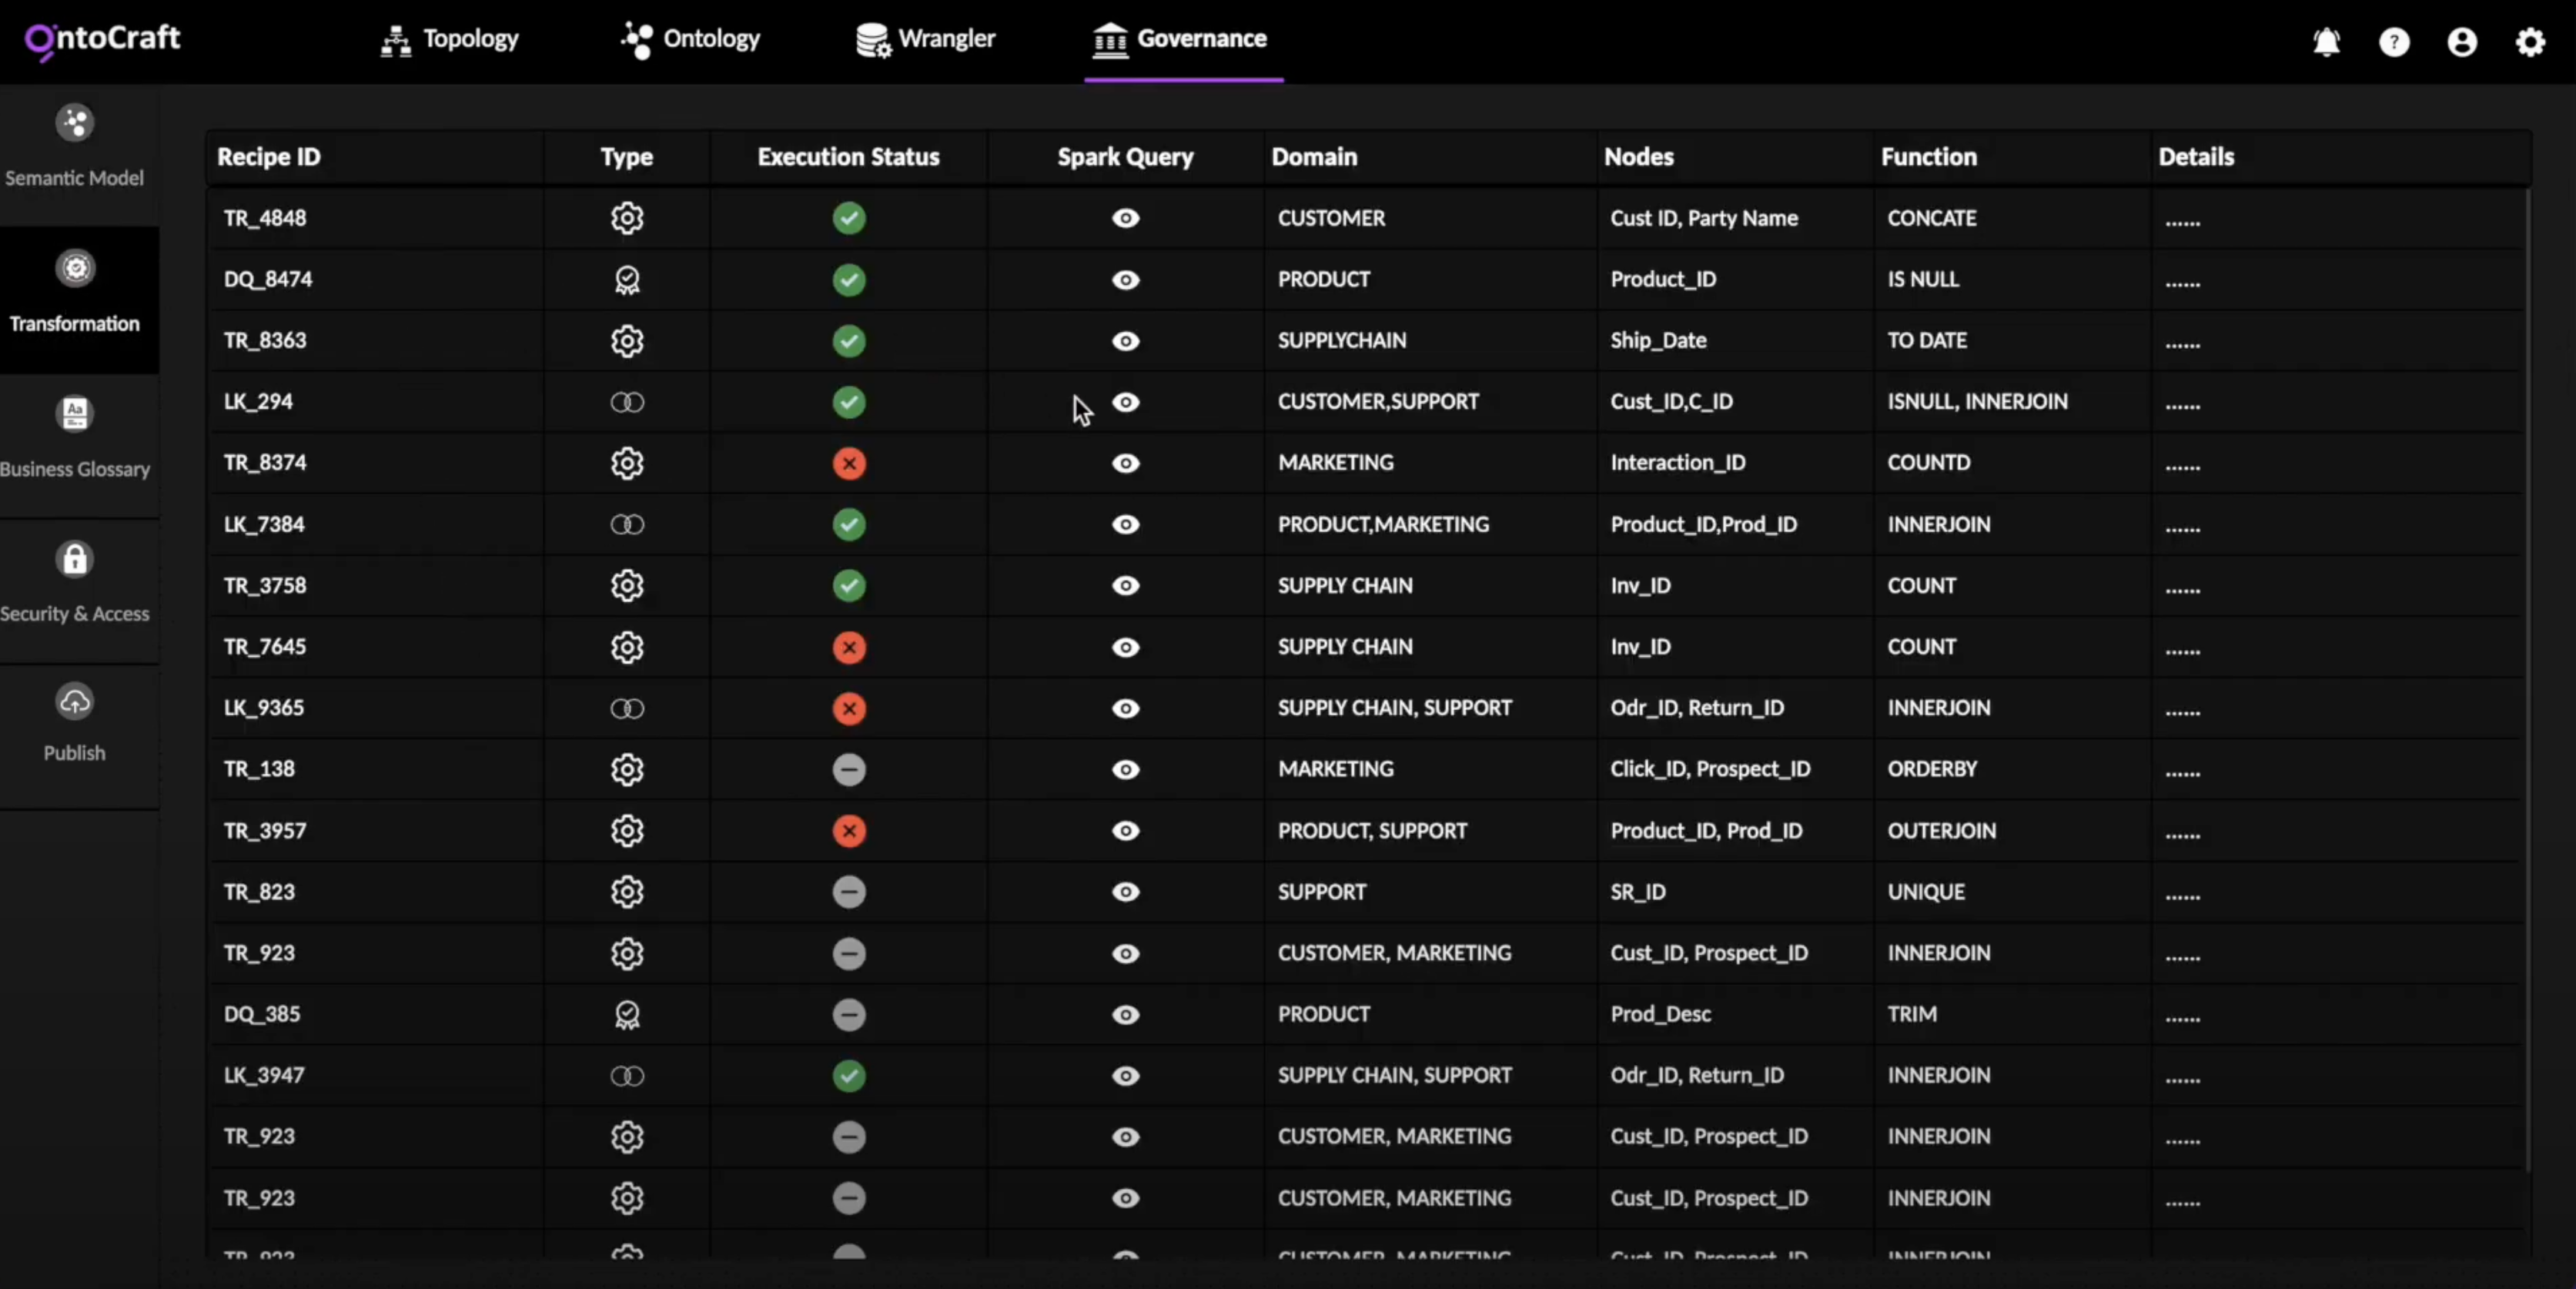Click the LK_9365 recipe ID
2576x1289 pixels.
[264, 708]
